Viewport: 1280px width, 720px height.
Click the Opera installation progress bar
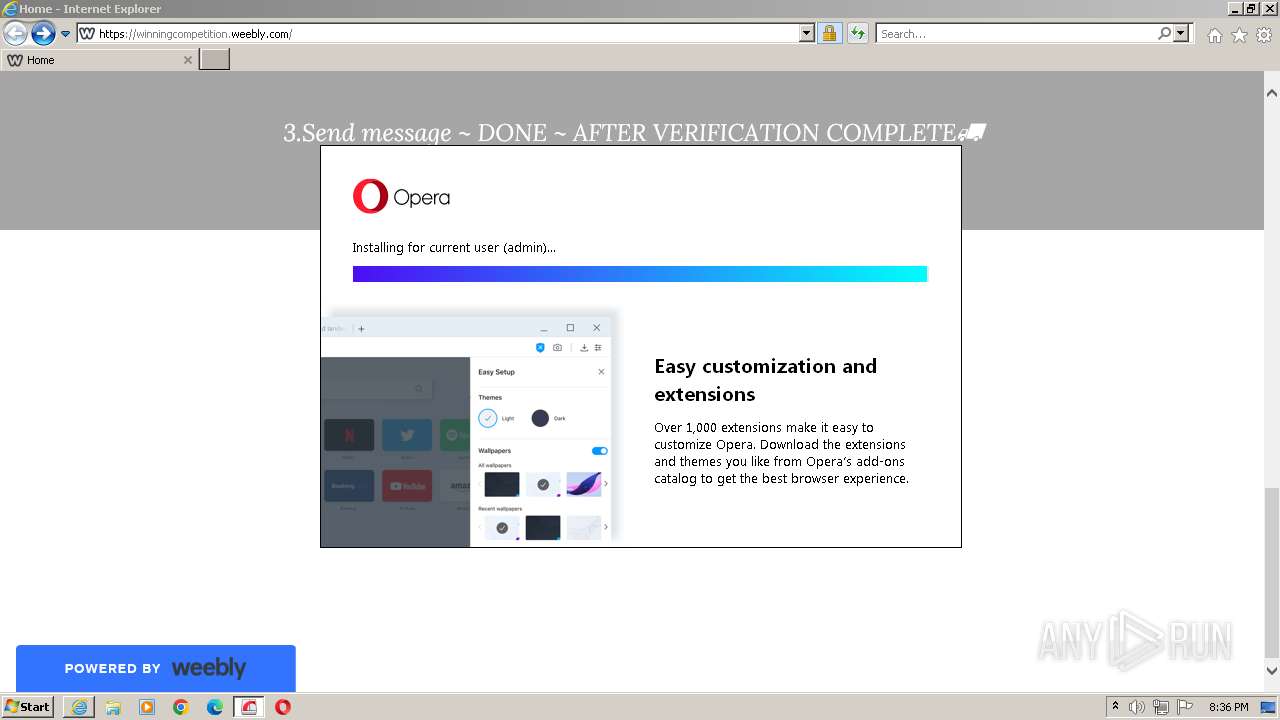(x=640, y=274)
